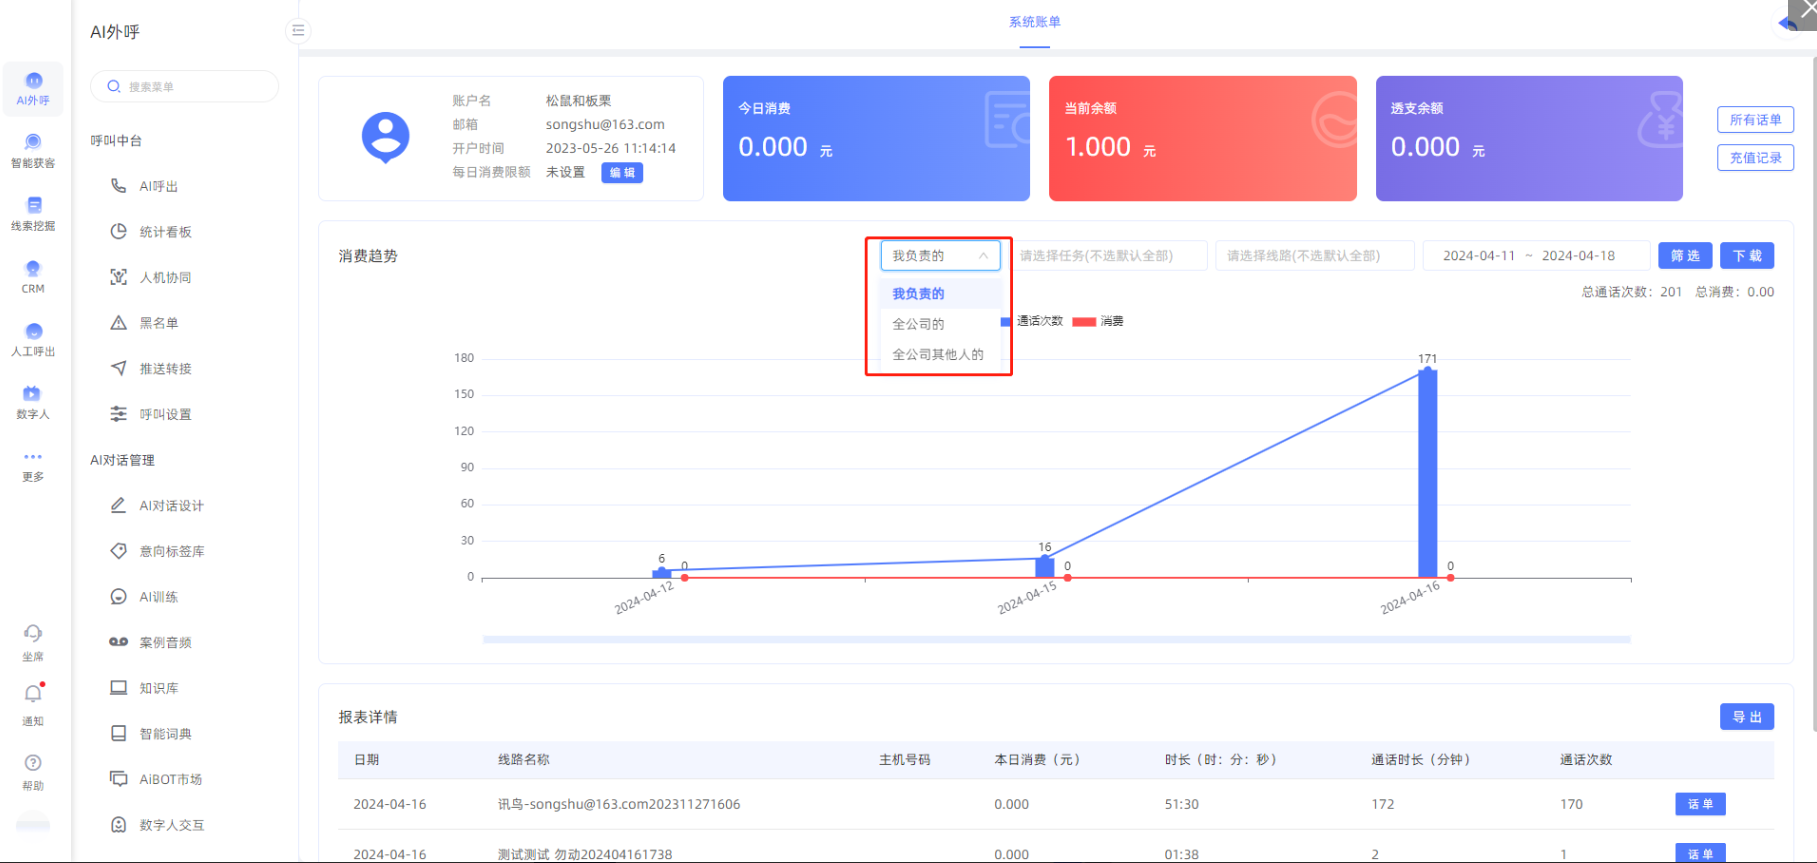Click the 筛选 filter button
The width and height of the screenshot is (1817, 863).
click(x=1685, y=256)
